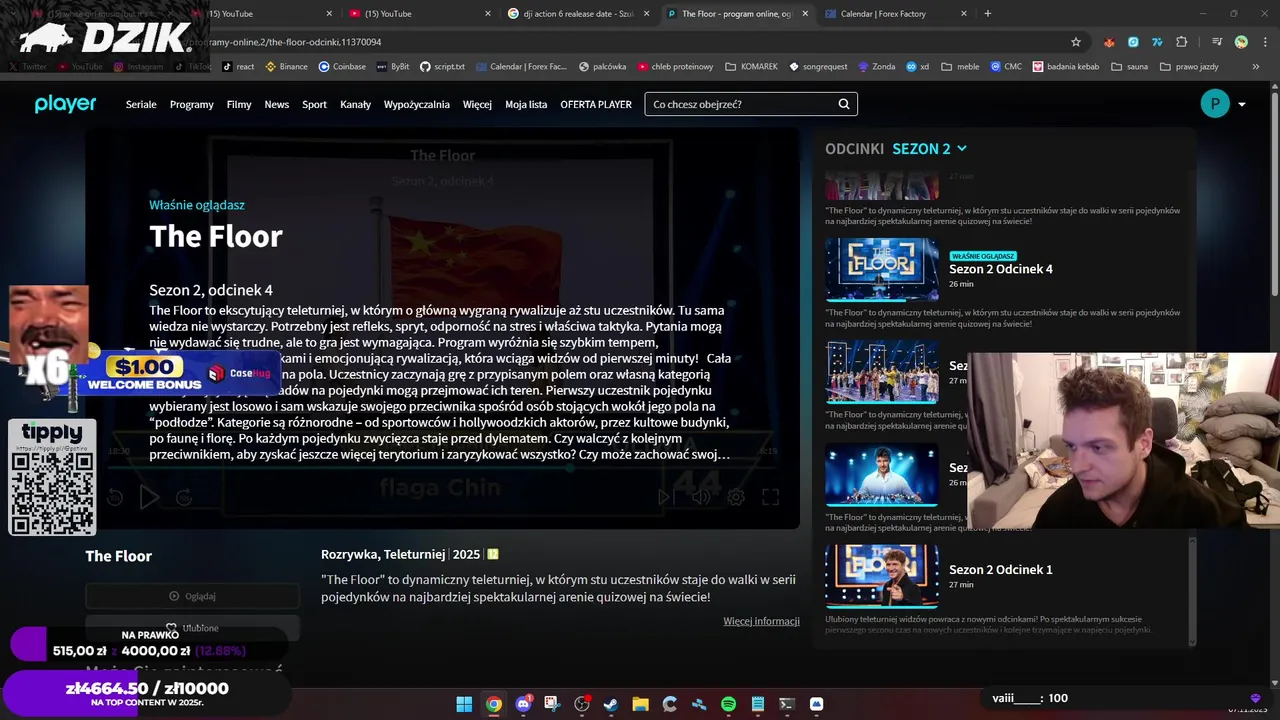This screenshot has width=1280, height=720.
Task: Open the ByBit bookmark
Action: (392, 67)
